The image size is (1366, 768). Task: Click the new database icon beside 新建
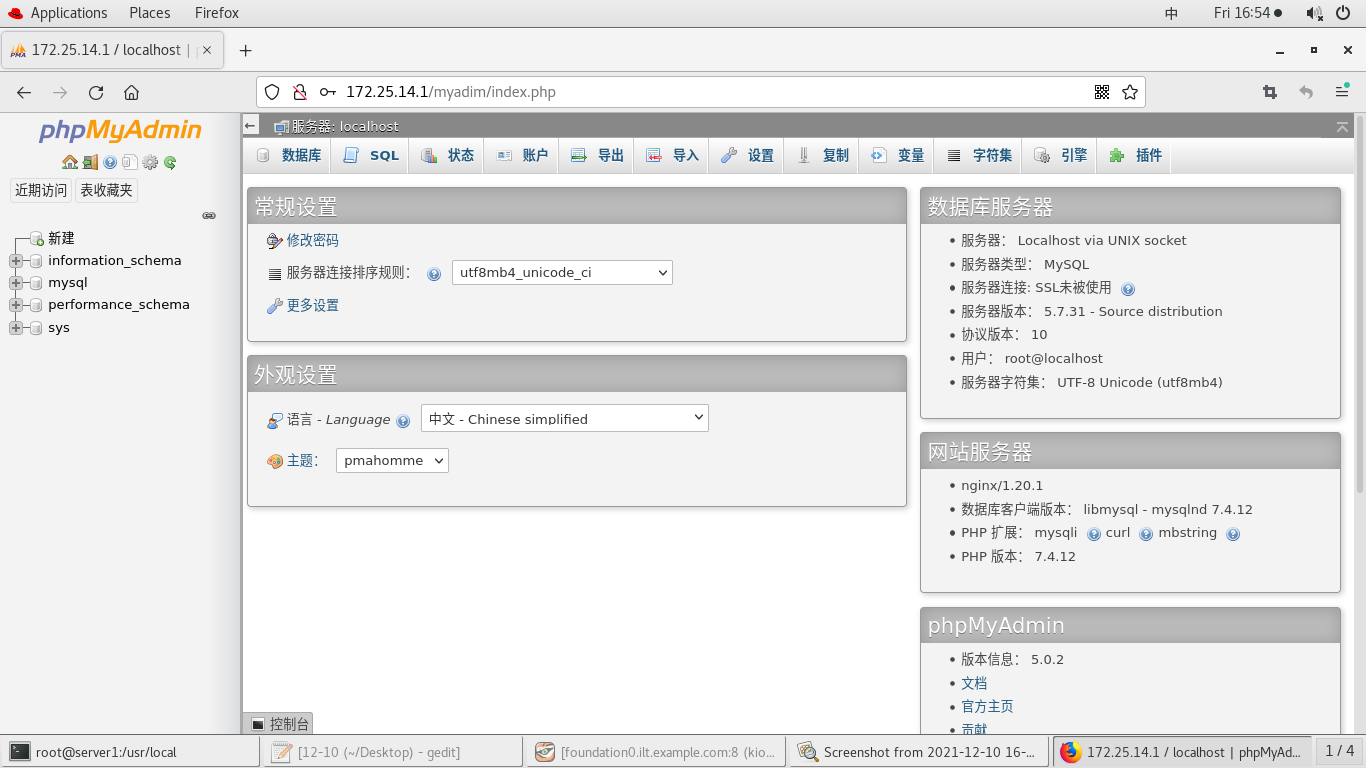point(36,238)
